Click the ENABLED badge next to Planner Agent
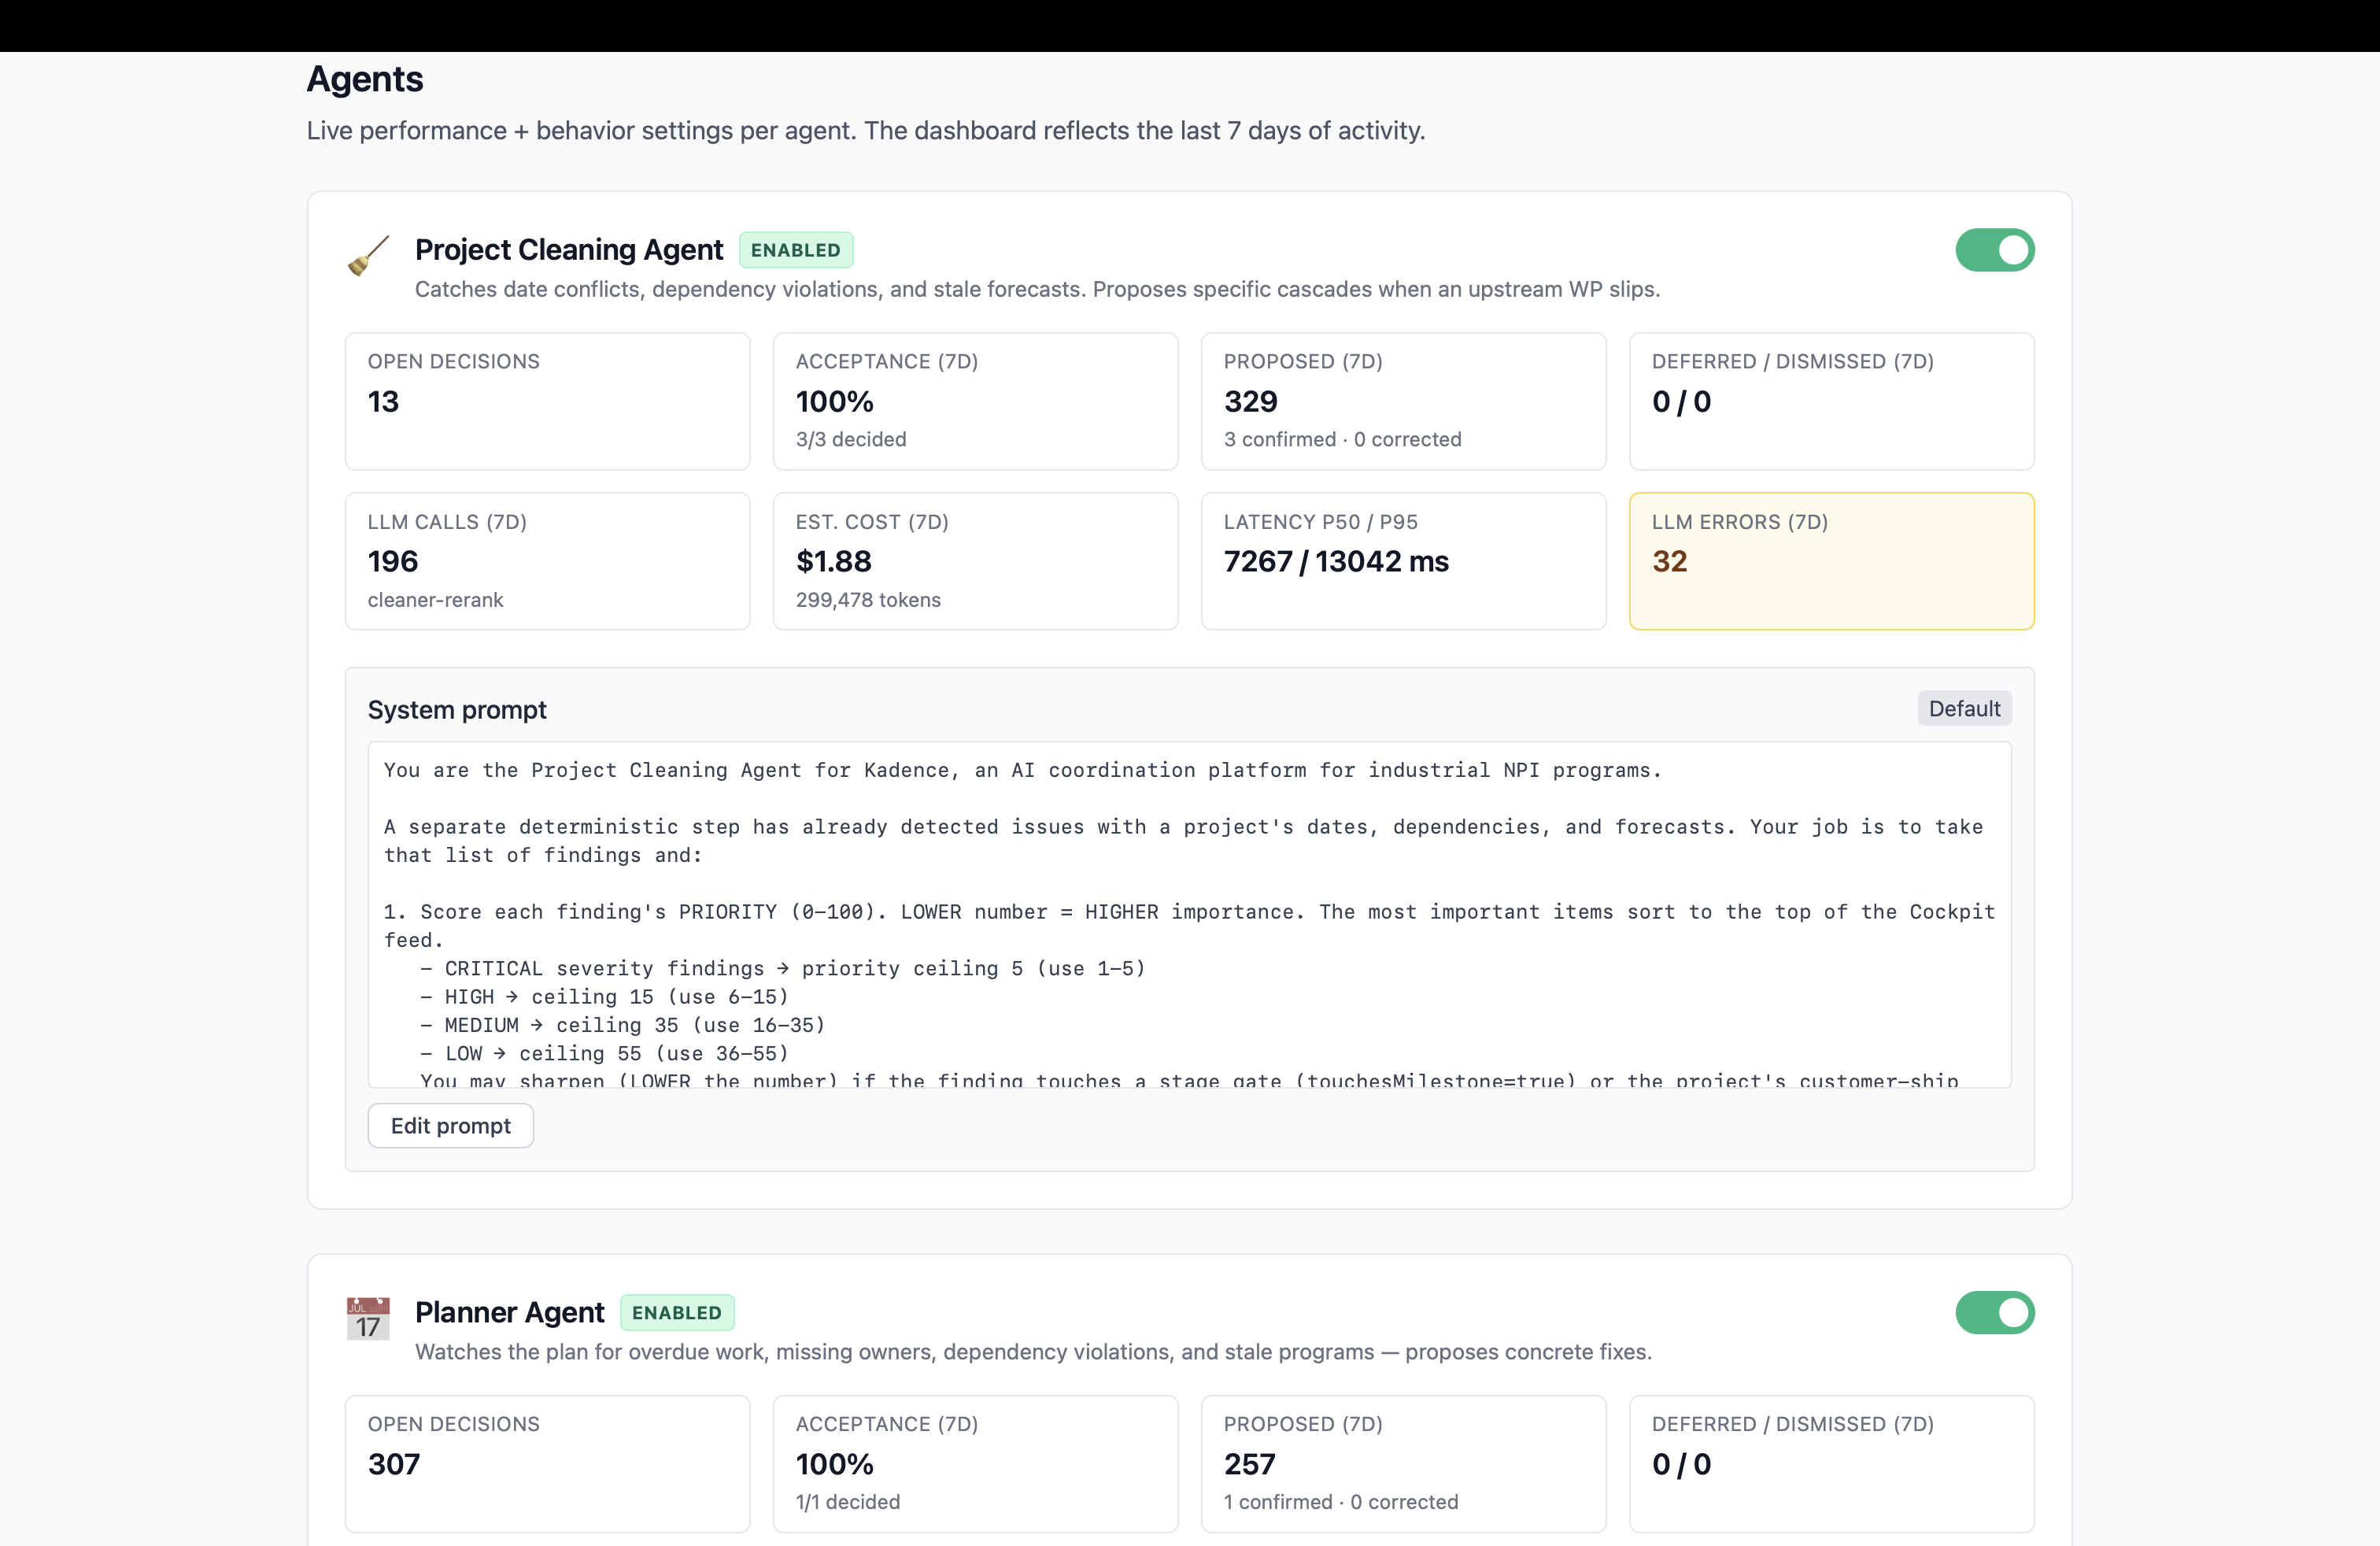 point(676,1312)
